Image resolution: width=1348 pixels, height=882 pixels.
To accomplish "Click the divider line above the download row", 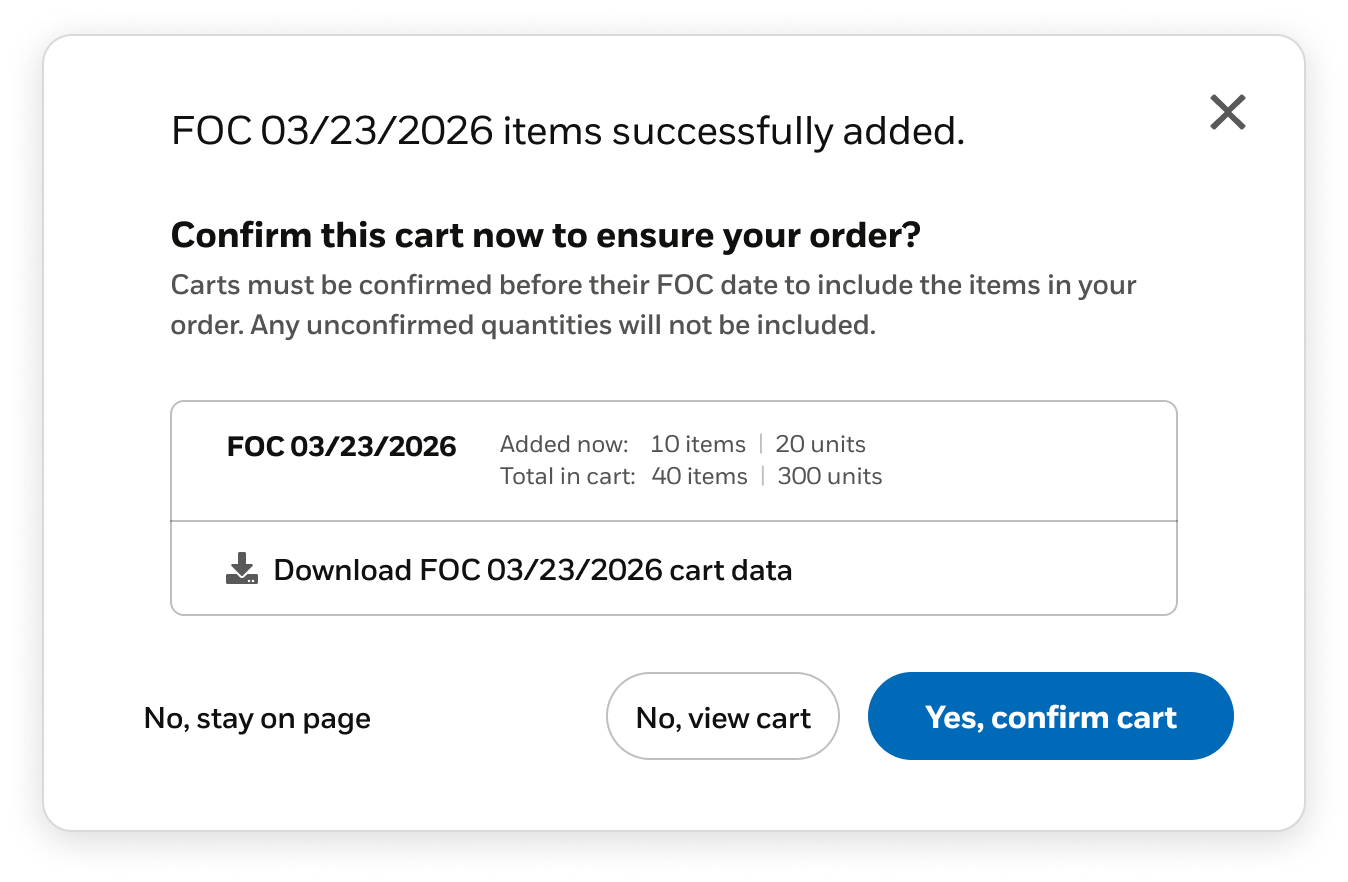I will [673, 521].
